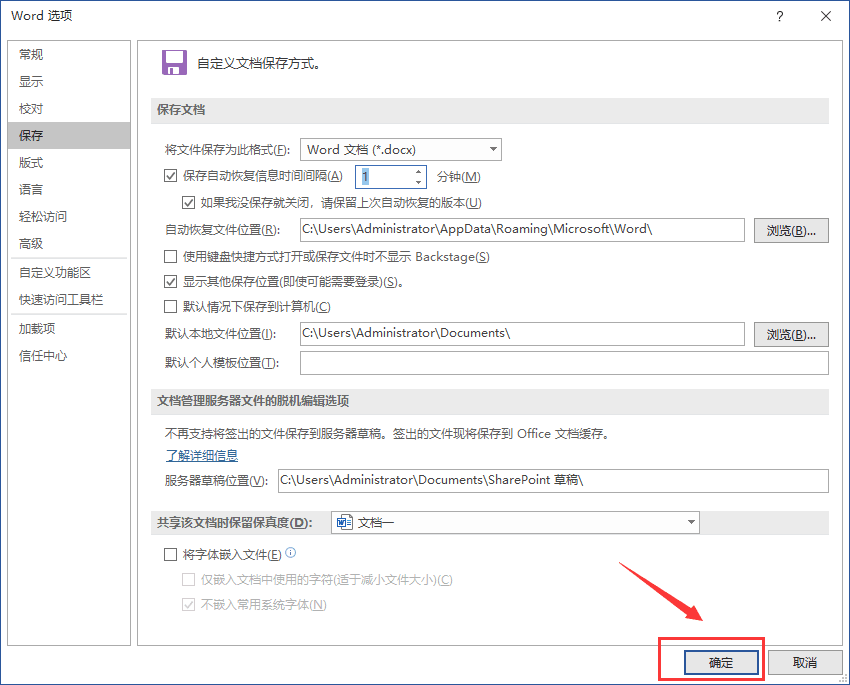Screen dimensions: 850x685
Task: Select the 校对 category
Action: (69, 108)
